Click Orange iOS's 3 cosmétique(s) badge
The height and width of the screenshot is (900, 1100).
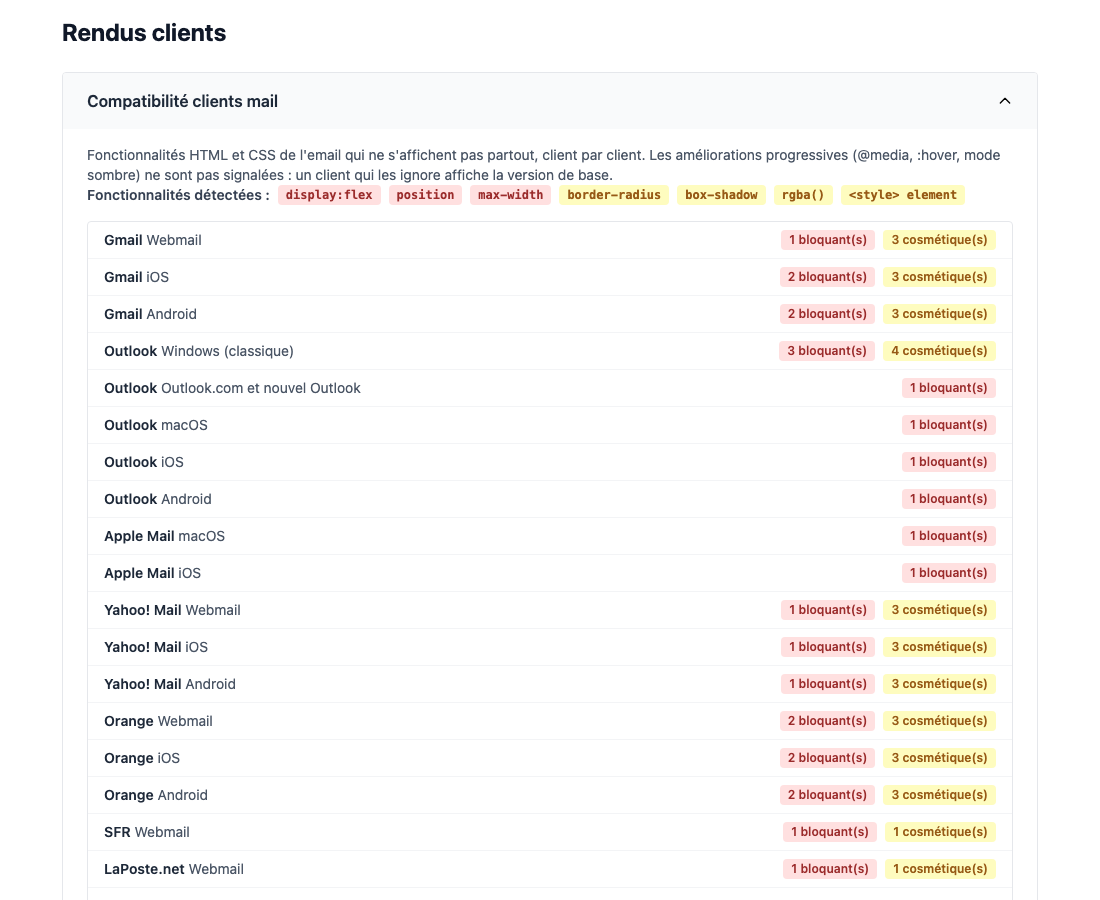(x=939, y=758)
